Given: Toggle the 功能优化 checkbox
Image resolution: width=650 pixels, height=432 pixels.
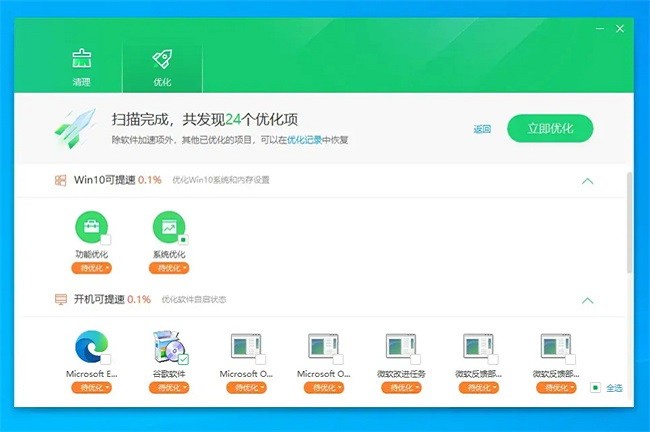Looking at the screenshot, I should pos(106,240).
